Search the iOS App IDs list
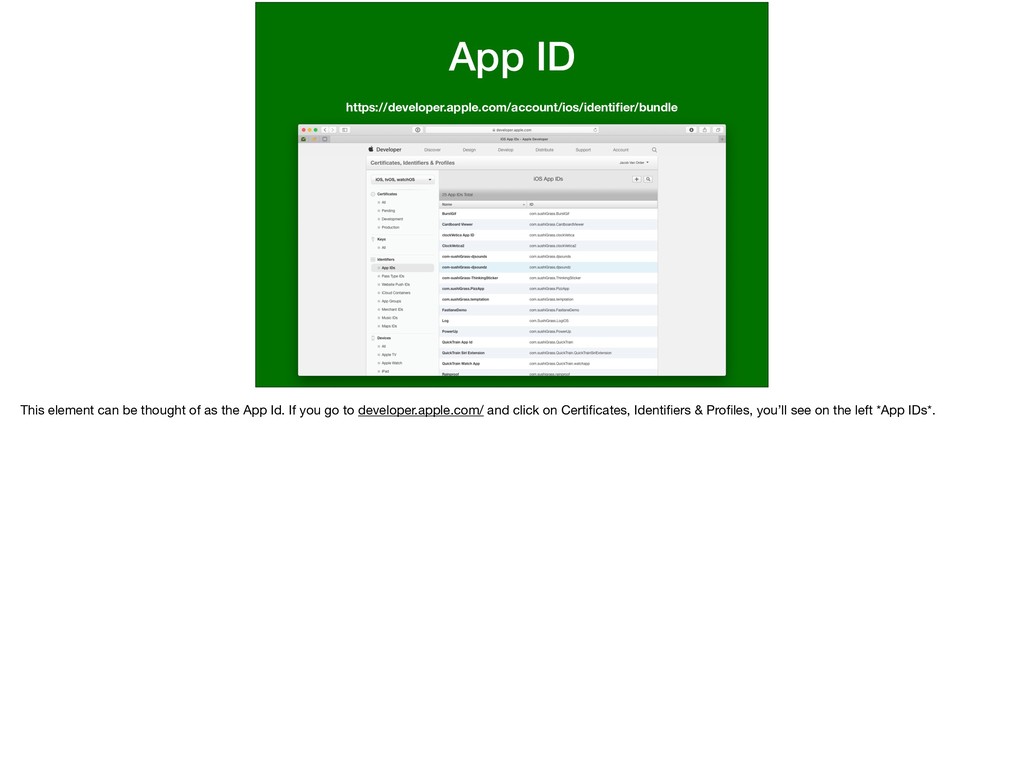Viewport: 1024px width, 764px height. click(648, 179)
